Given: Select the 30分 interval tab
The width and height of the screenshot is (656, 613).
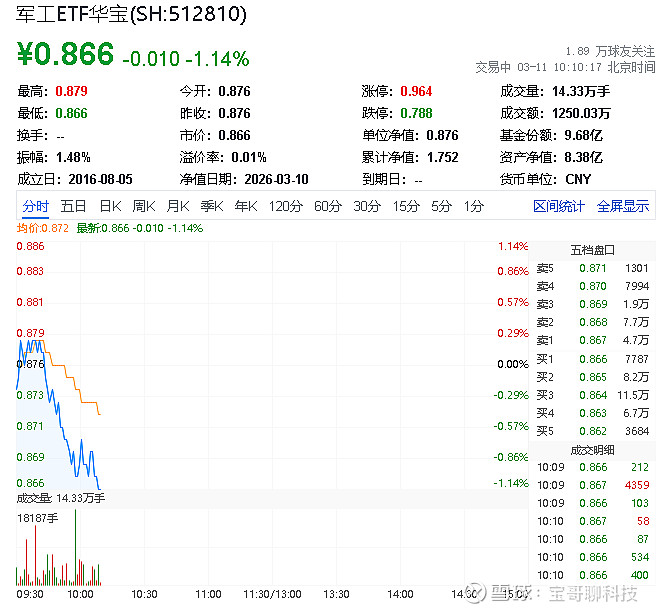Looking at the screenshot, I should click(x=367, y=206).
